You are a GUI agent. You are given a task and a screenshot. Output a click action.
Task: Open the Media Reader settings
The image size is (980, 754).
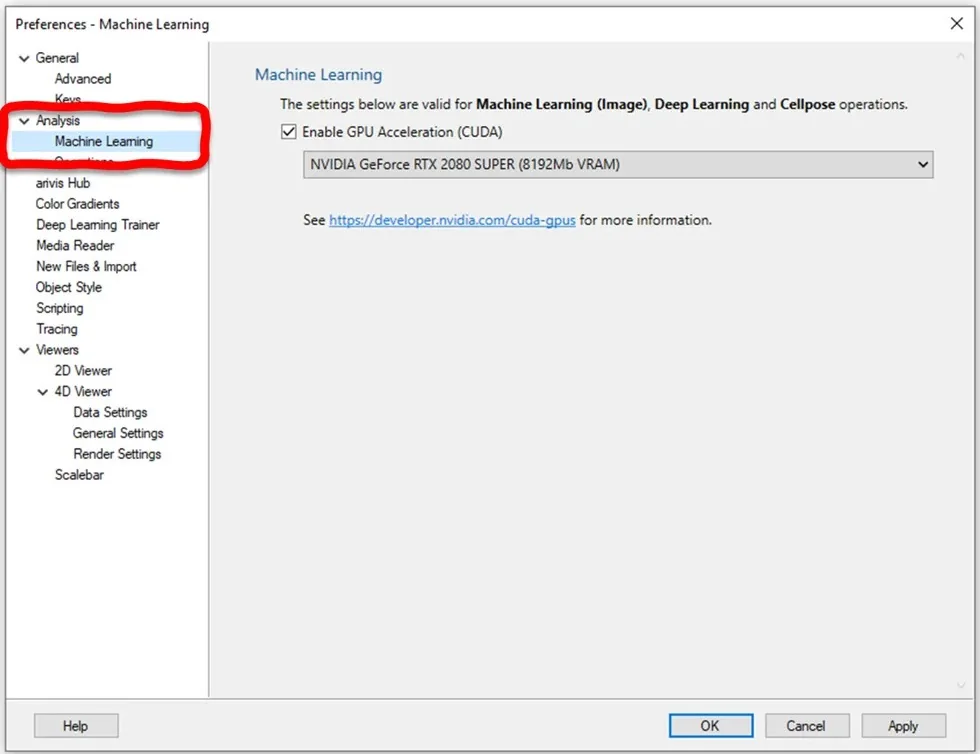(x=74, y=245)
